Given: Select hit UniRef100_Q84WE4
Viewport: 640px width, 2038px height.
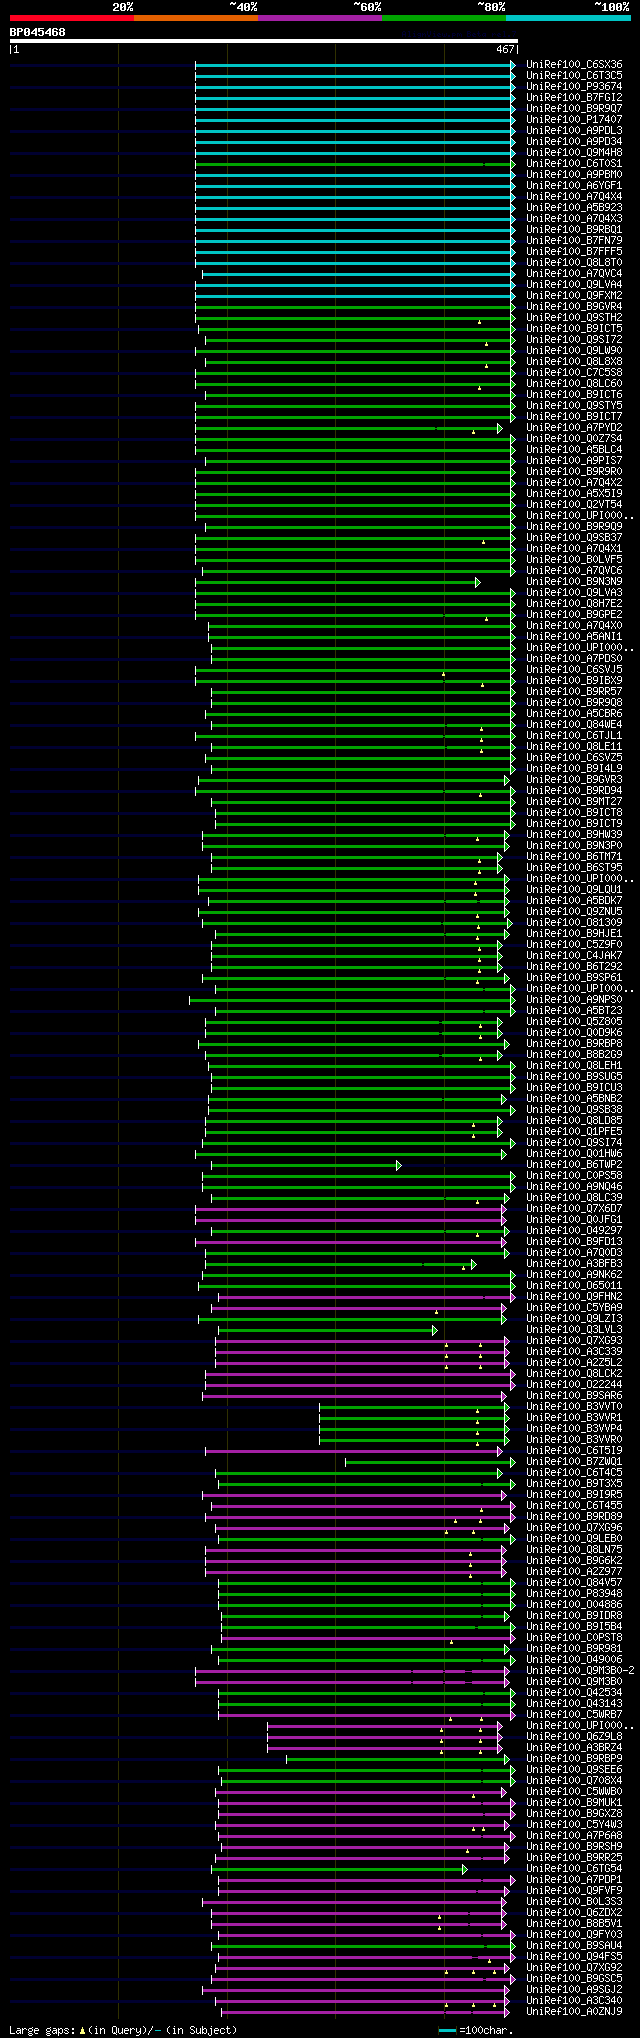Looking at the screenshot, I should point(574,724).
